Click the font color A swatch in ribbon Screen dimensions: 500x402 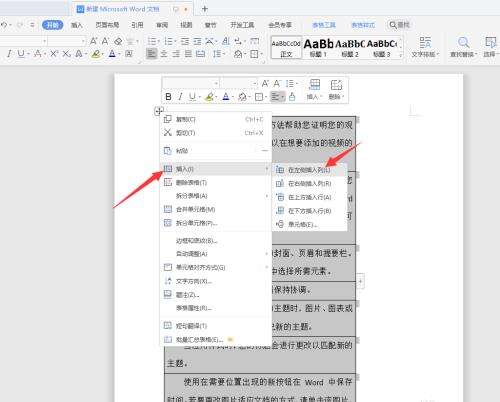click(x=112, y=54)
